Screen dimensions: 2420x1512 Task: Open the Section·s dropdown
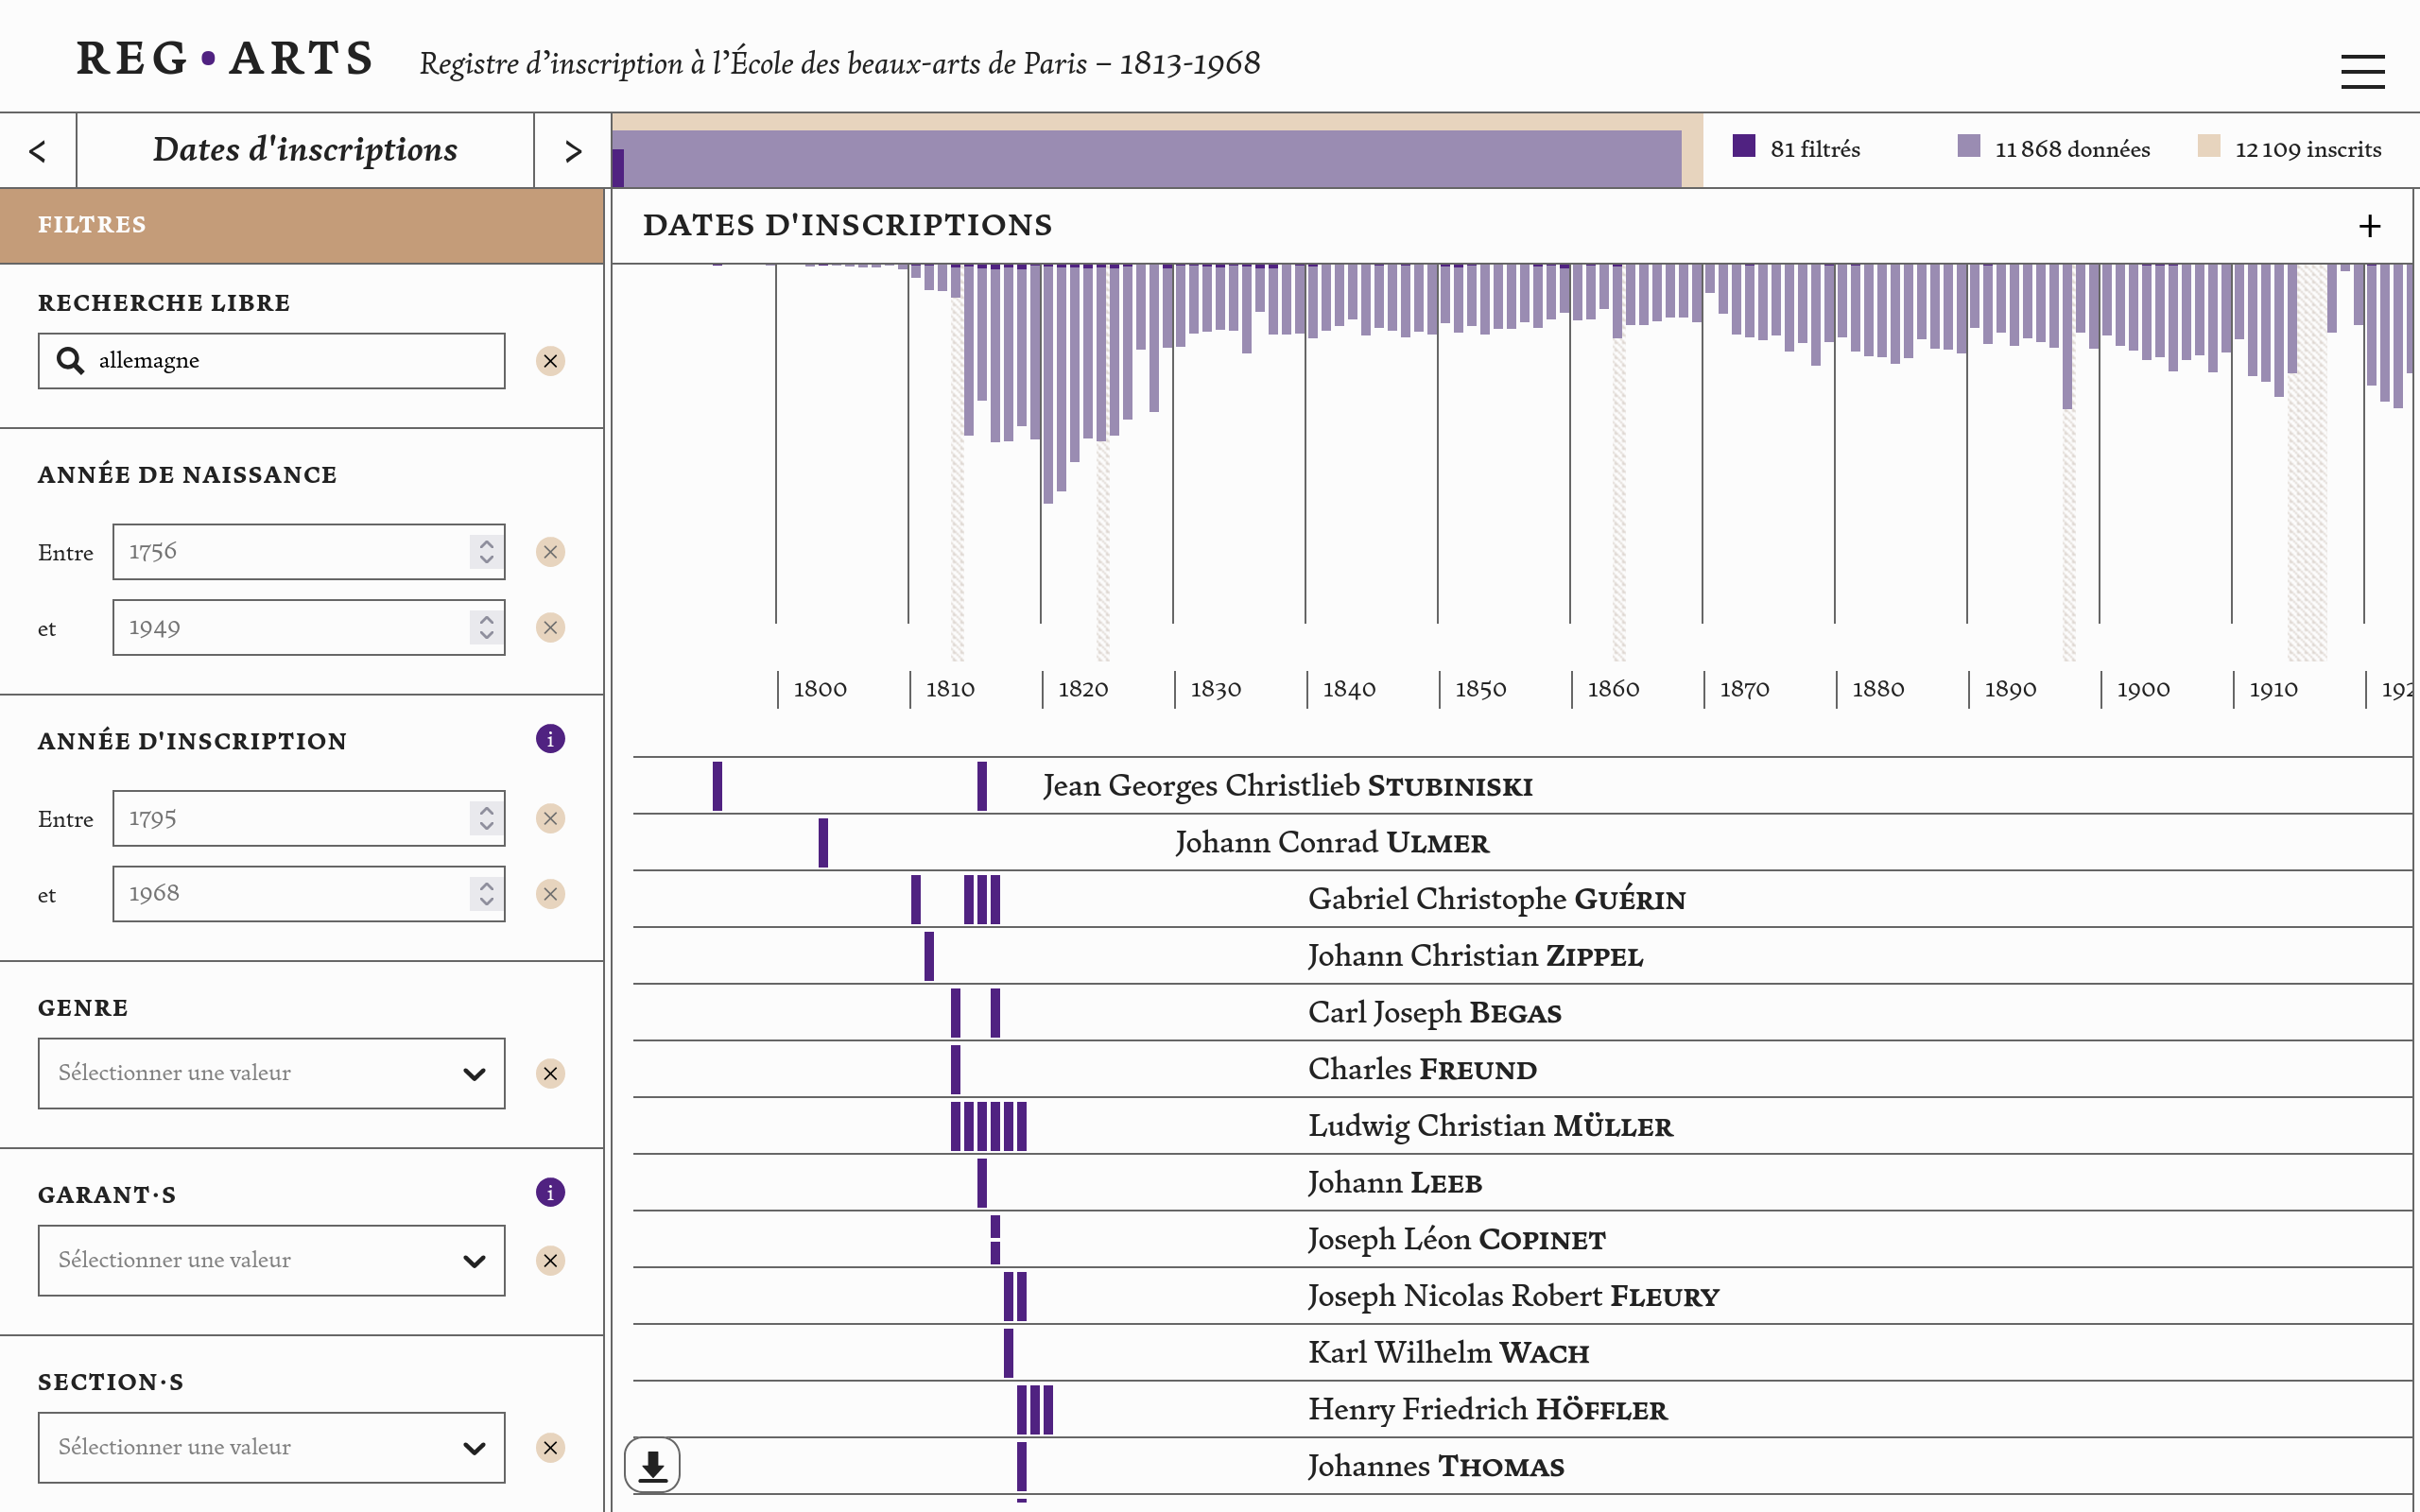pyautogui.click(x=271, y=1447)
